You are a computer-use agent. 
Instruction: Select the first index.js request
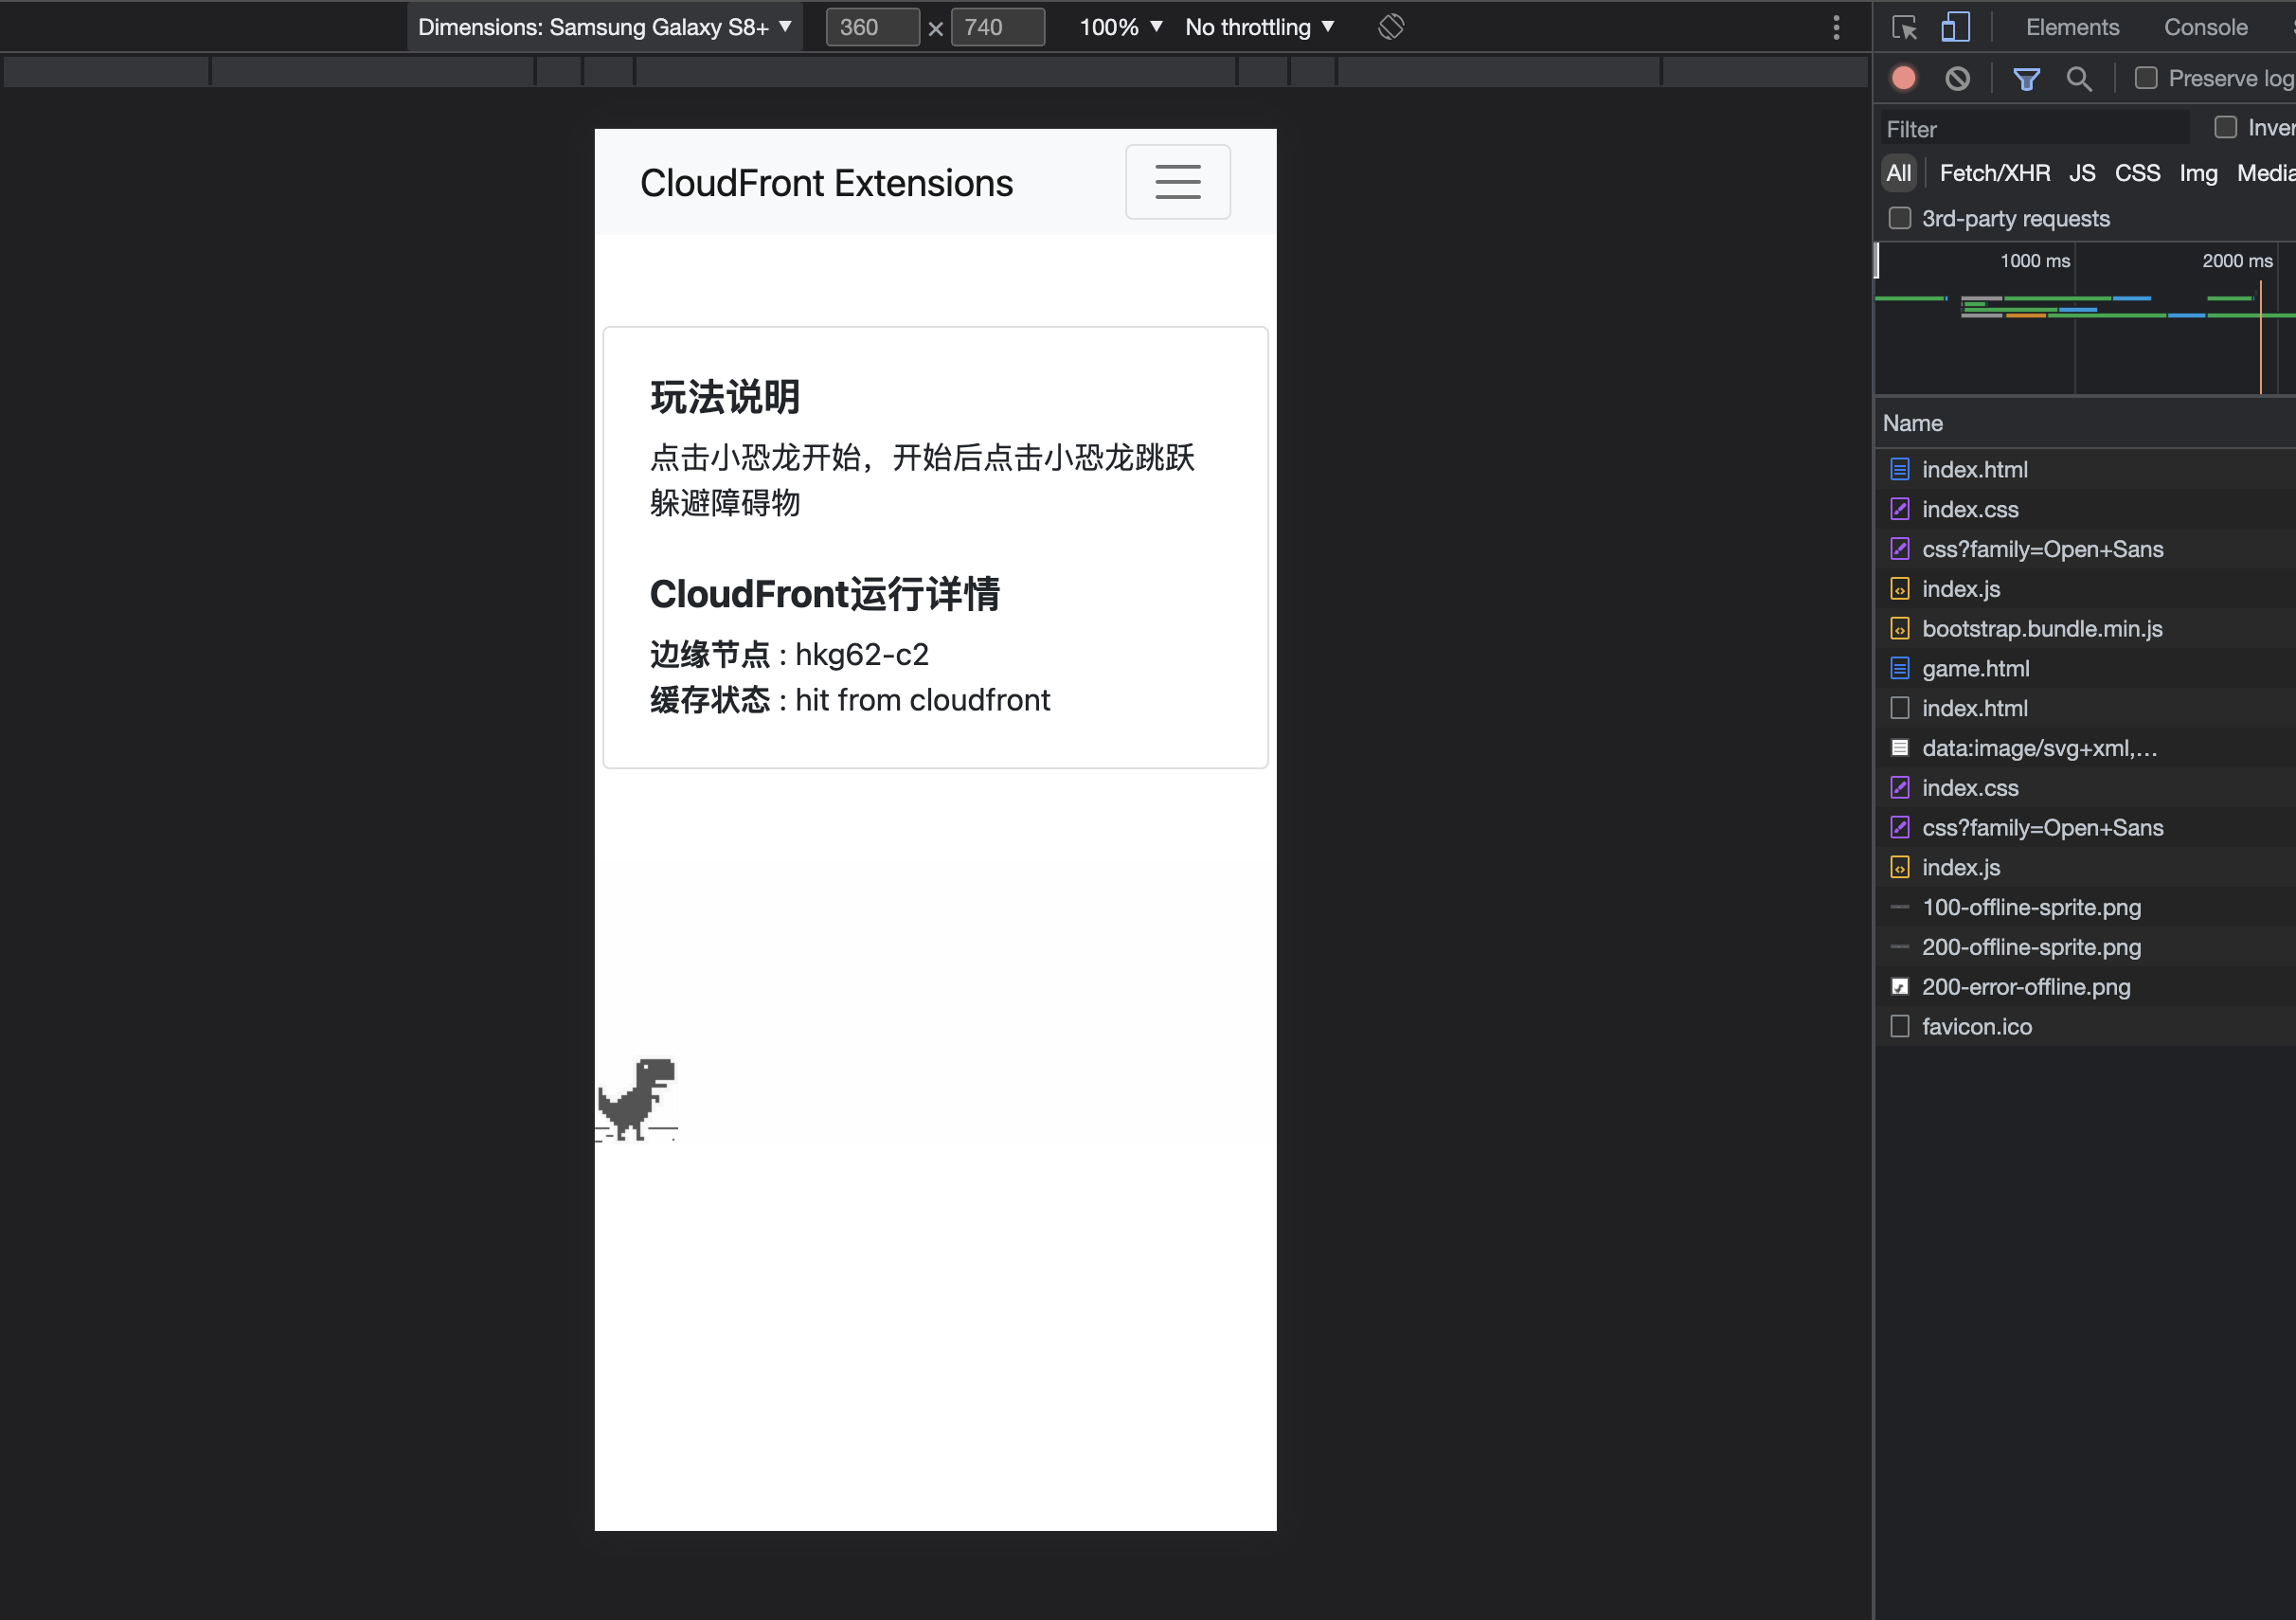[2086, 589]
